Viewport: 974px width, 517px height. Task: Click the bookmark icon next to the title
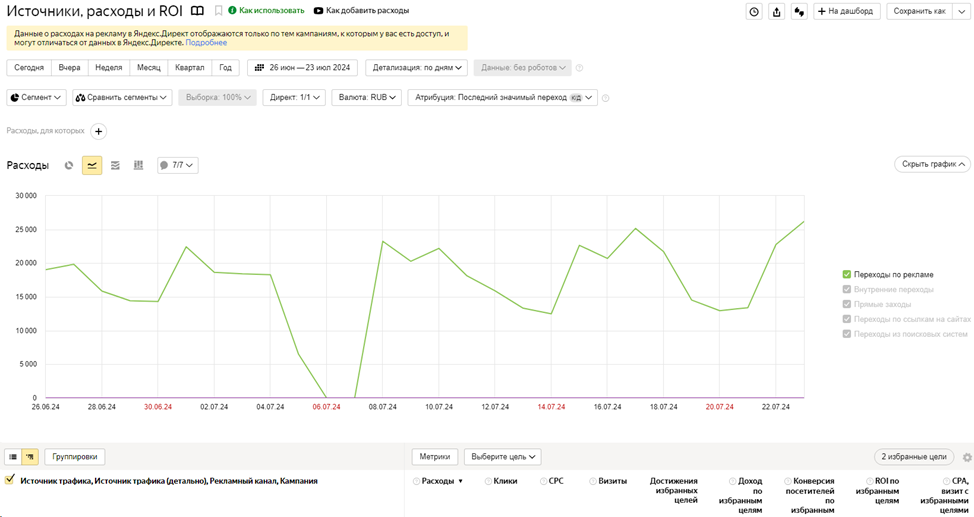pyautogui.click(x=219, y=11)
